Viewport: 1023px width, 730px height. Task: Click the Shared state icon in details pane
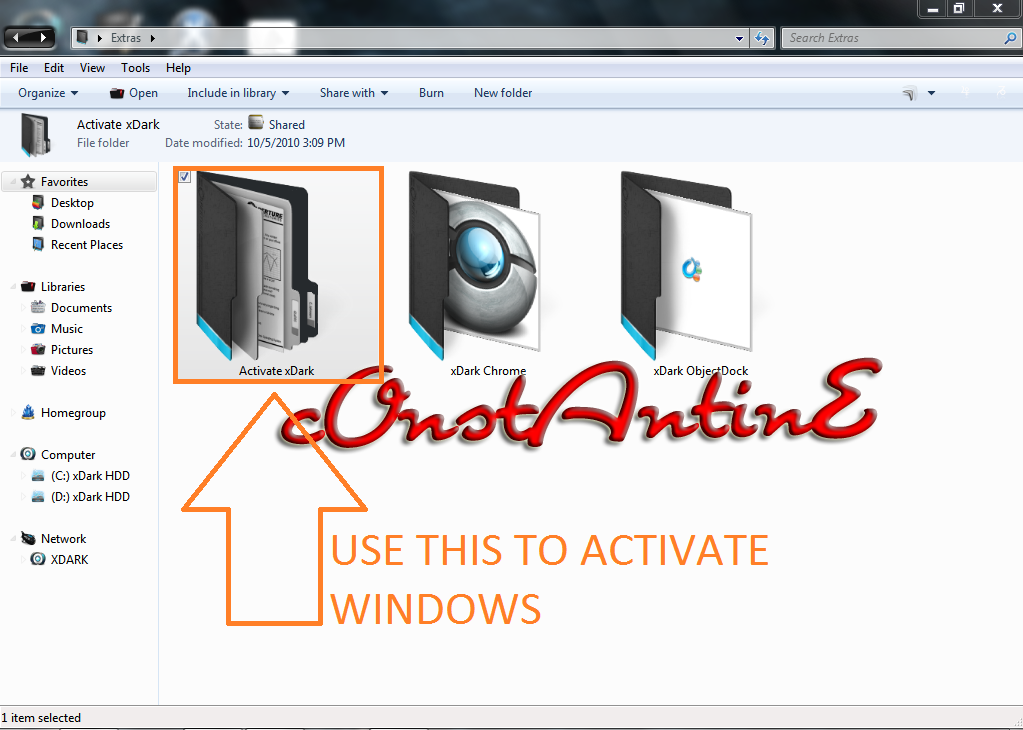(256, 123)
